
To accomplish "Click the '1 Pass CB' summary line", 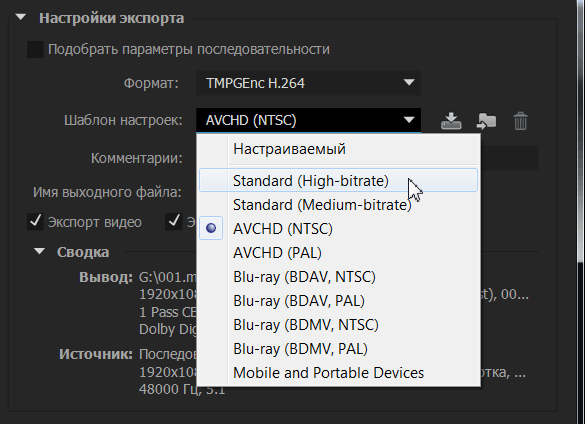I will [168, 312].
